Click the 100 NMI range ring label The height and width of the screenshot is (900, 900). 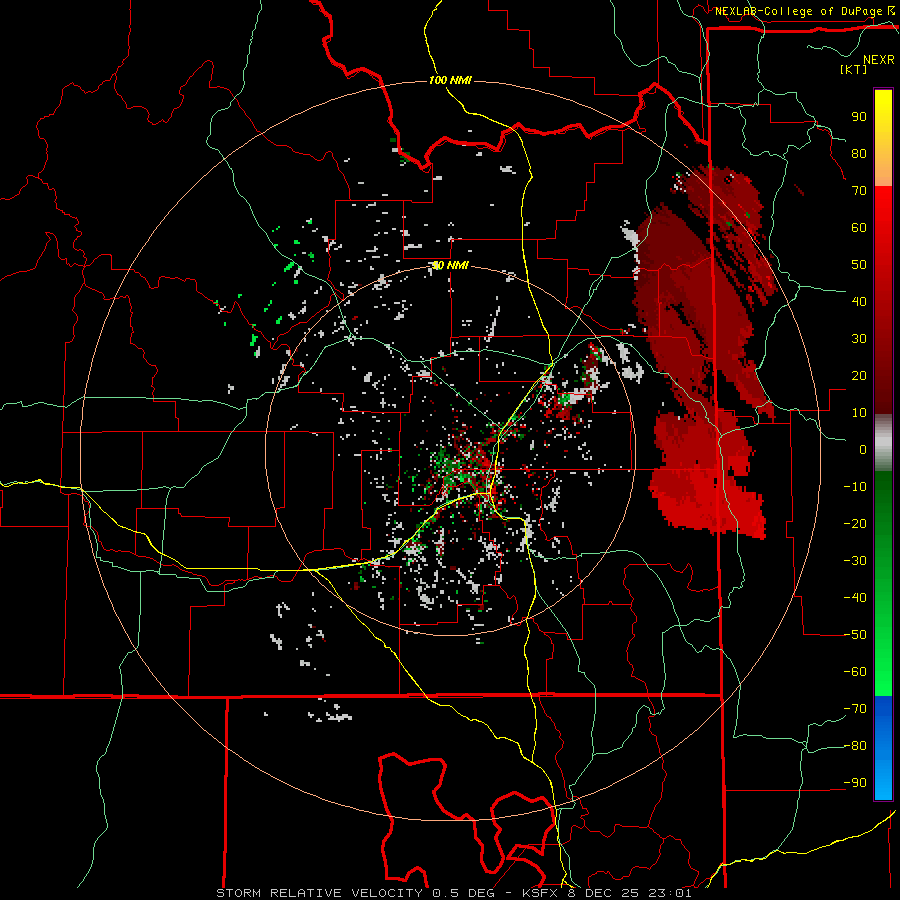tap(450, 80)
